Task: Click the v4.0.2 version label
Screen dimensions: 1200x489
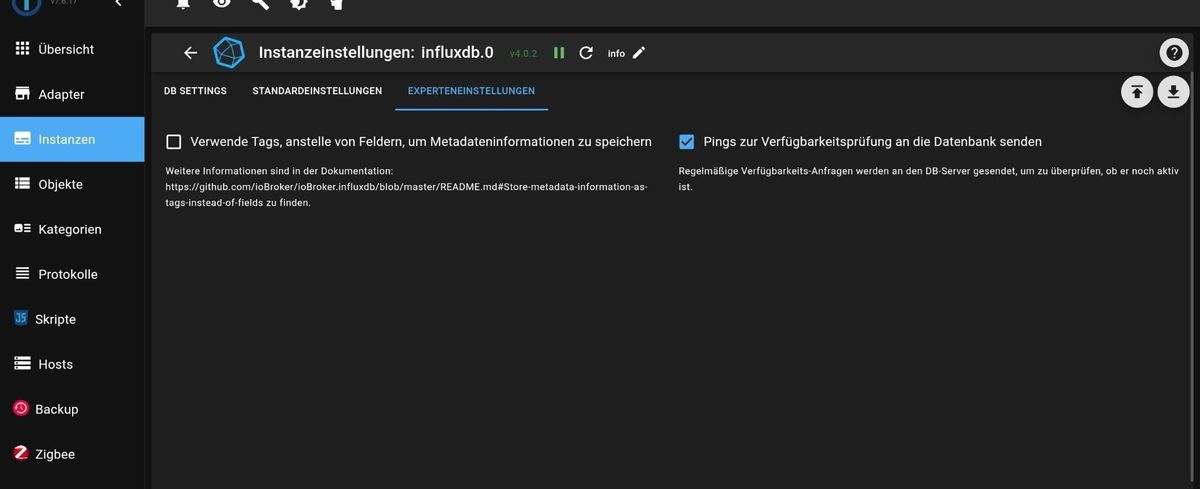Action: (523, 54)
